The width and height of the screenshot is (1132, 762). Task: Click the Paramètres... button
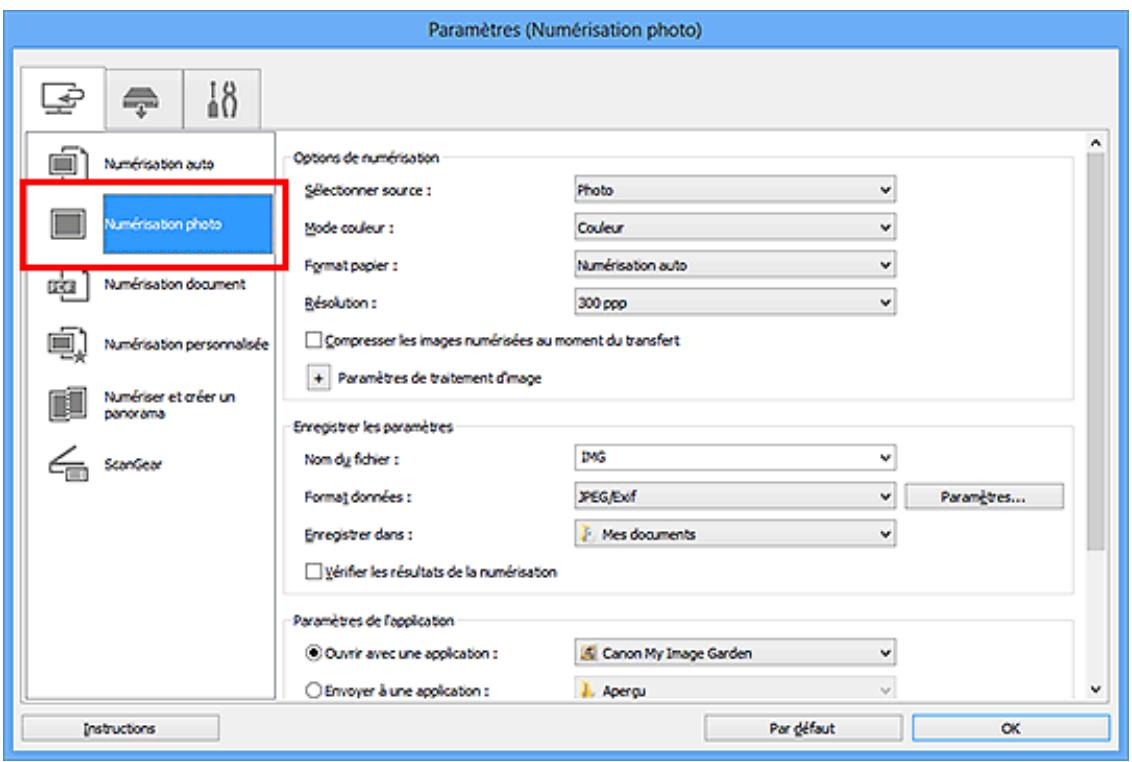coord(983,497)
